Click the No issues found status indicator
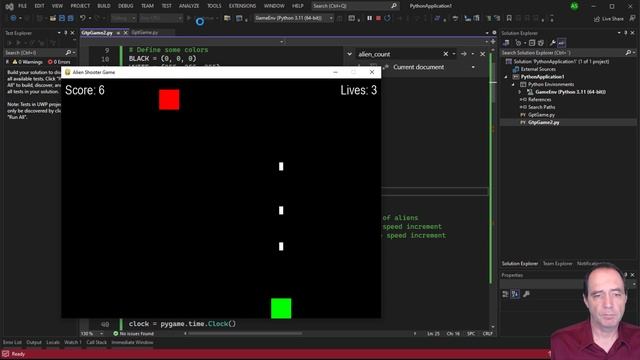 coord(134,333)
